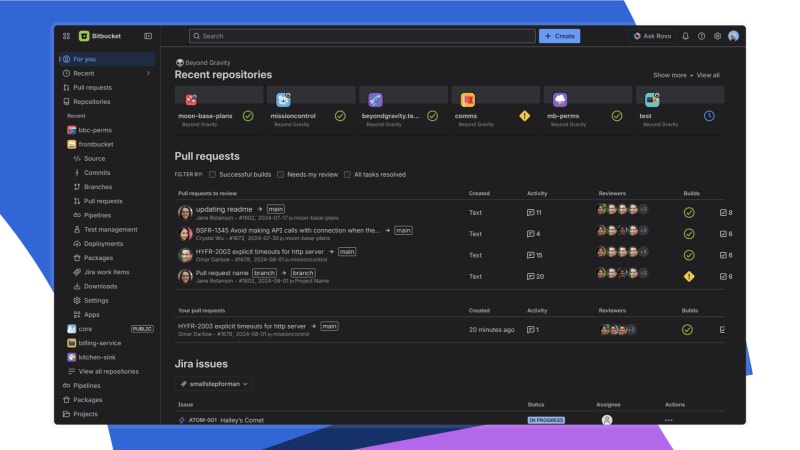Toggle the Successful builds filter
This screenshot has width=800, height=450.
[x=212, y=174]
